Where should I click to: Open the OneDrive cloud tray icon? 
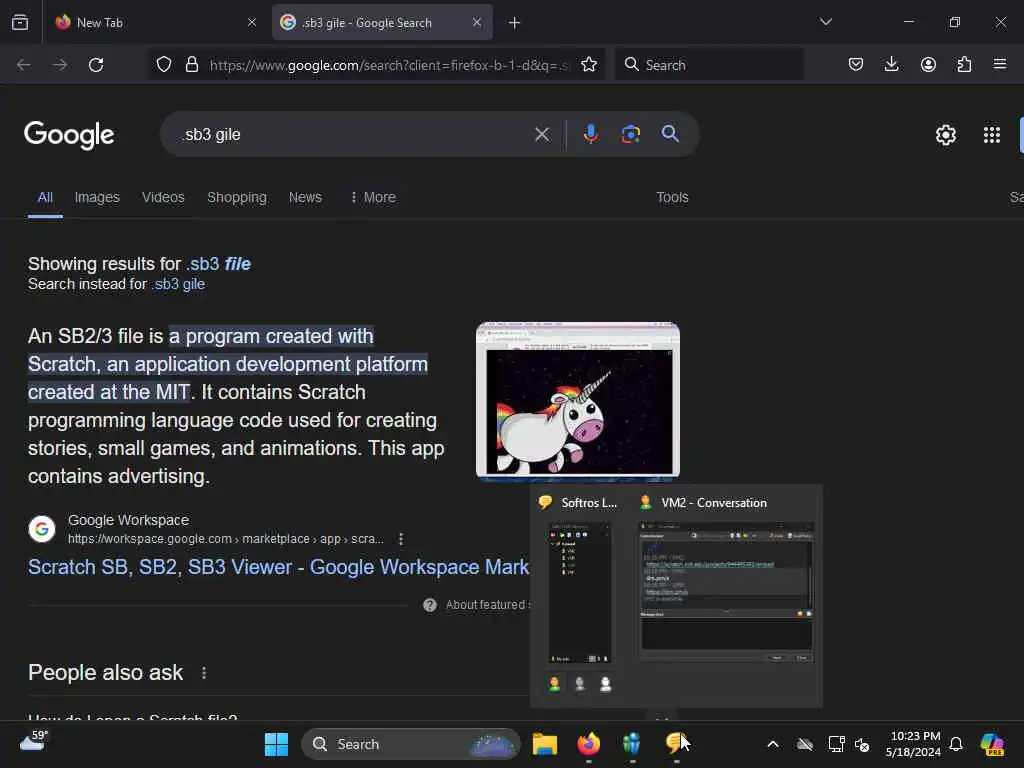(805, 744)
